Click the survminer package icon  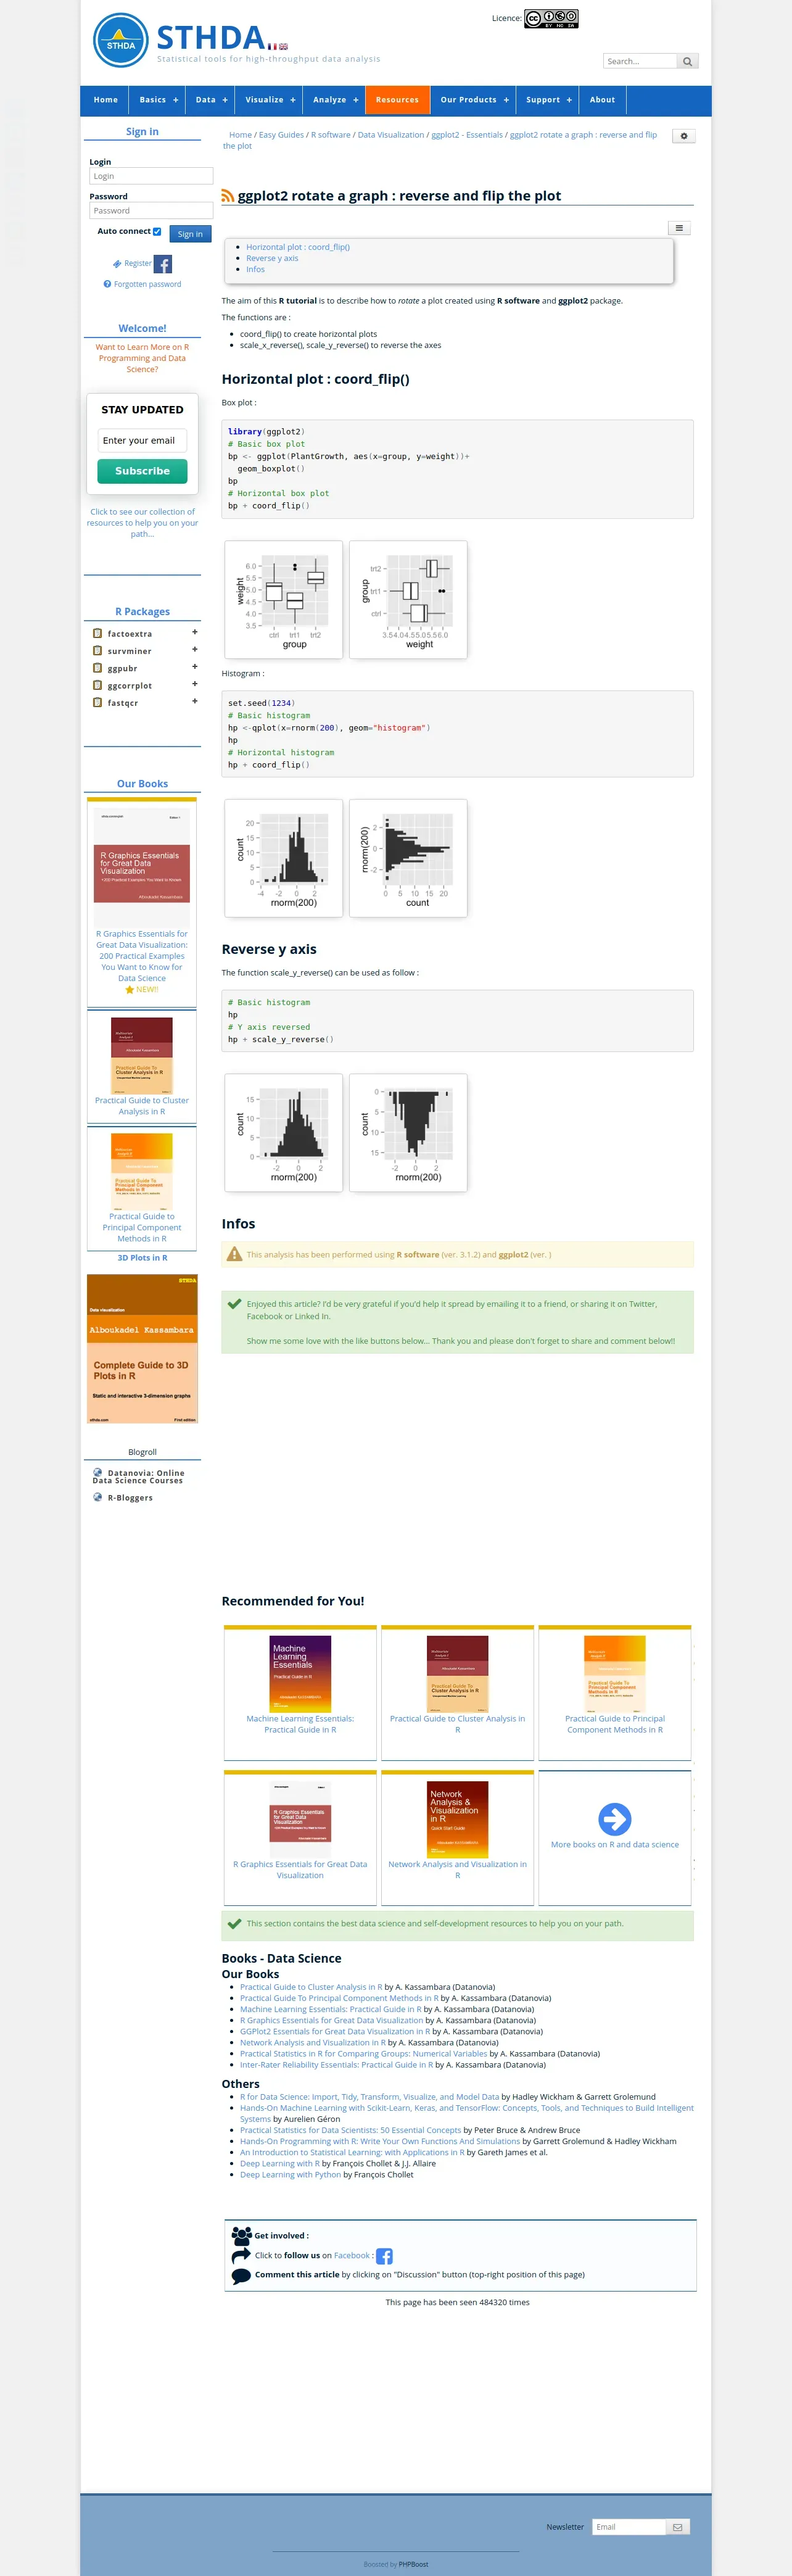(97, 650)
